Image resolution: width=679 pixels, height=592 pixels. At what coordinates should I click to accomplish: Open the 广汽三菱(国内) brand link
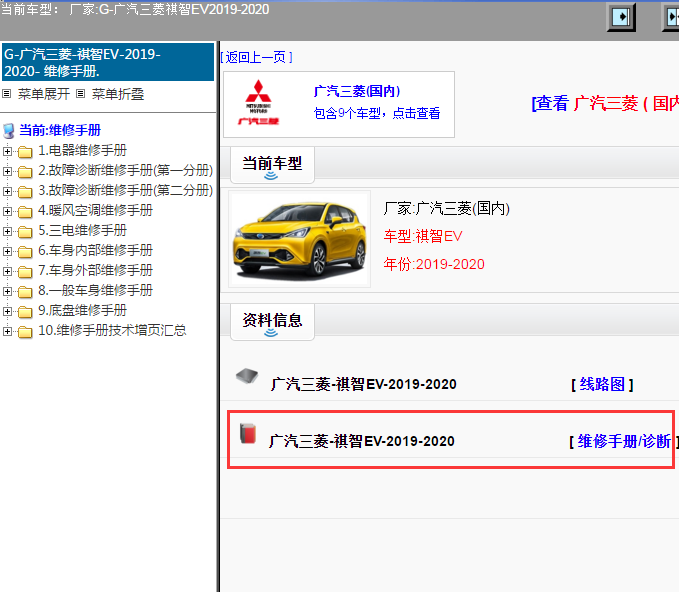pos(357,91)
